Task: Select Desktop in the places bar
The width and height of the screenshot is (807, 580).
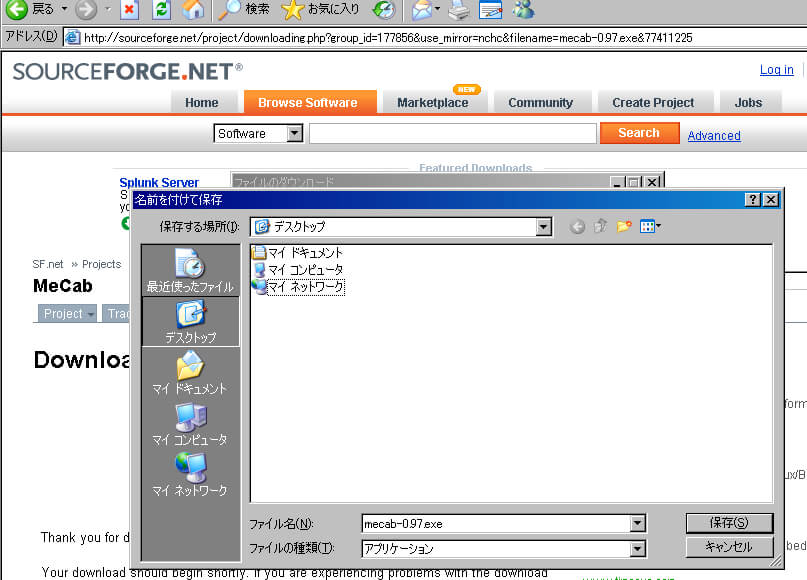Action: 190,322
